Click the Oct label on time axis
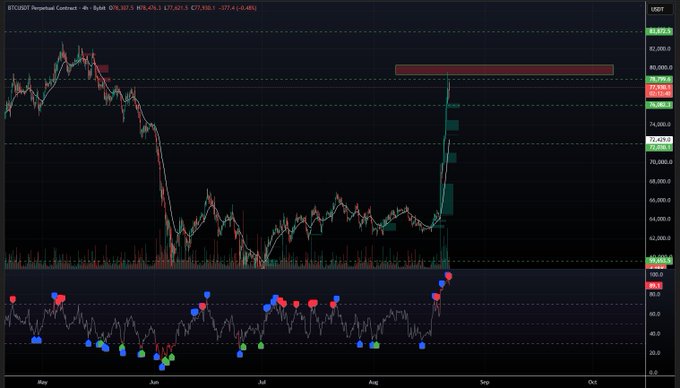Image resolution: width=680 pixels, height=388 pixels. (x=592, y=382)
